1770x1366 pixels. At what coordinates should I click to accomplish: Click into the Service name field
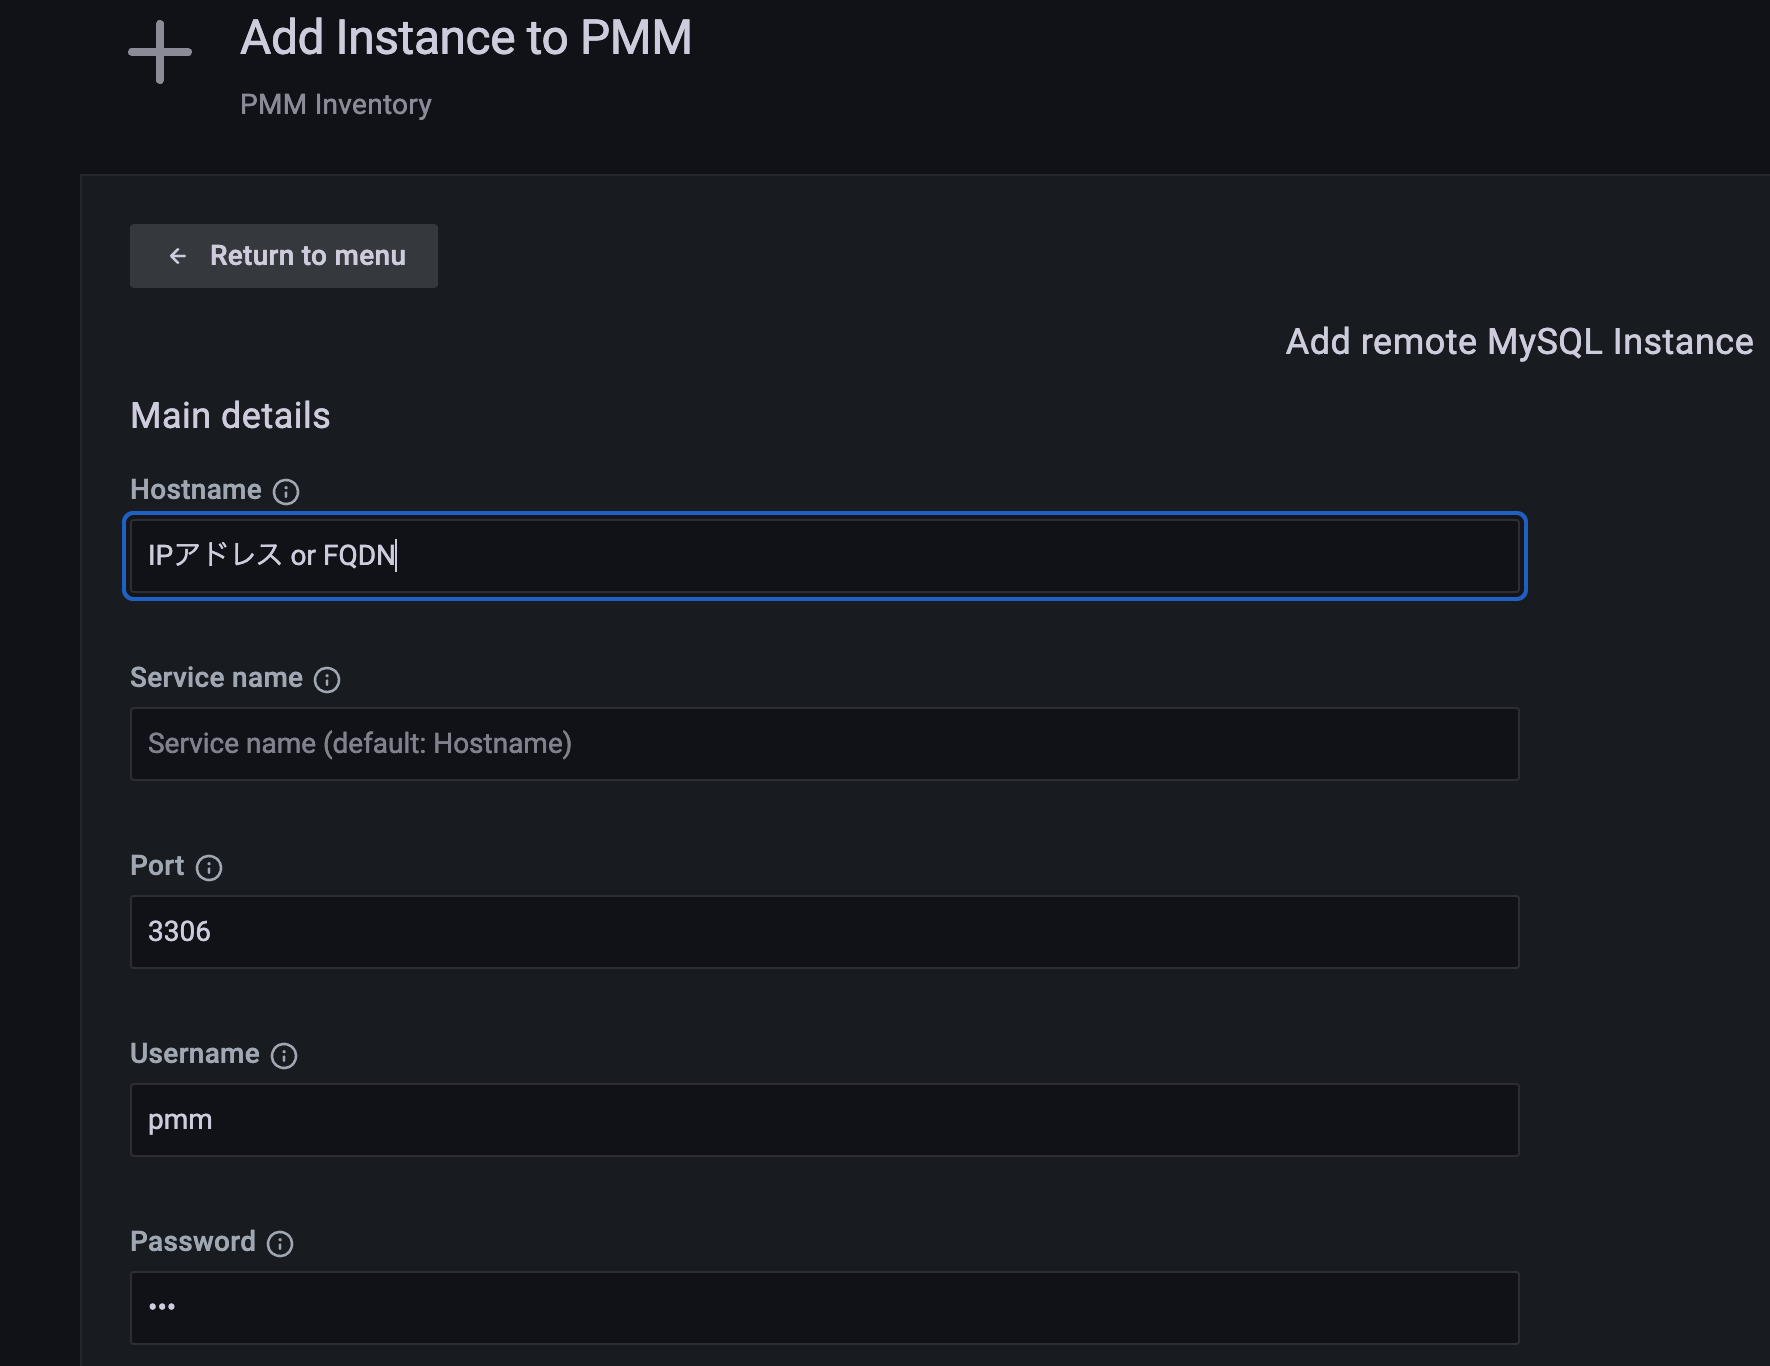(825, 744)
